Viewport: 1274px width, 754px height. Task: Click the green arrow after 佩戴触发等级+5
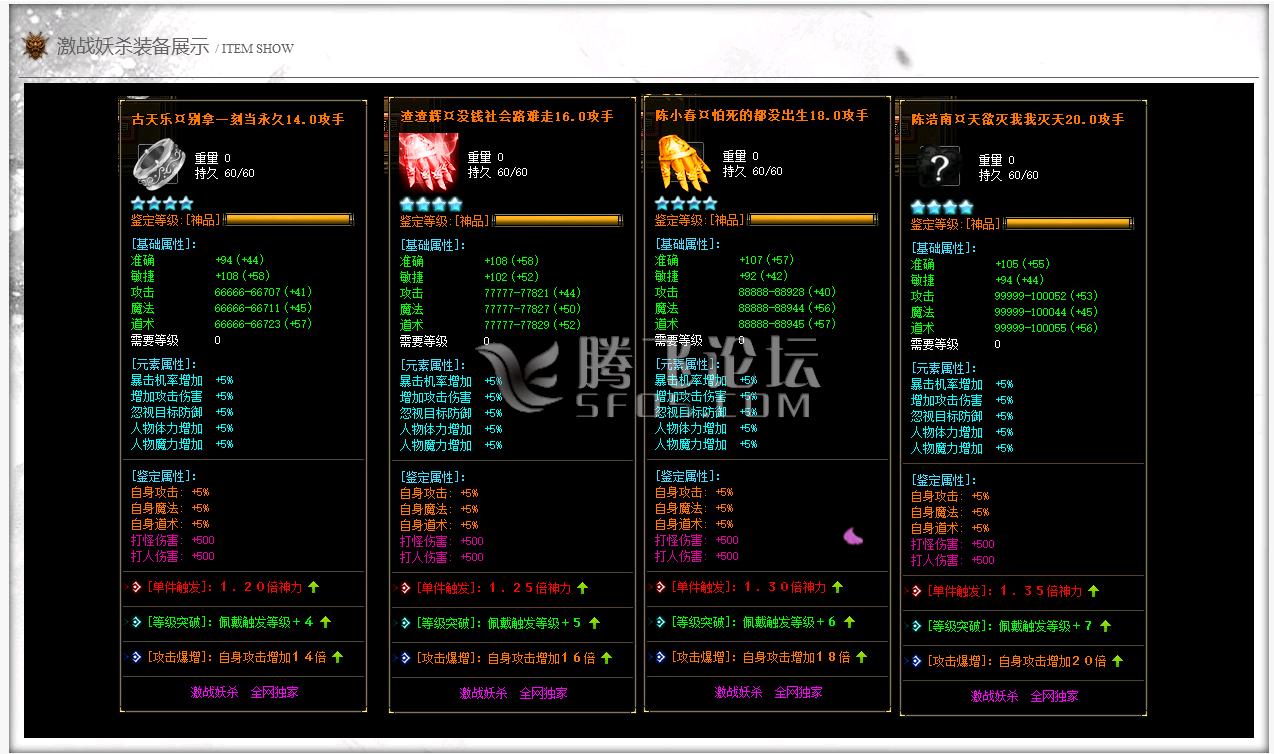pos(594,623)
